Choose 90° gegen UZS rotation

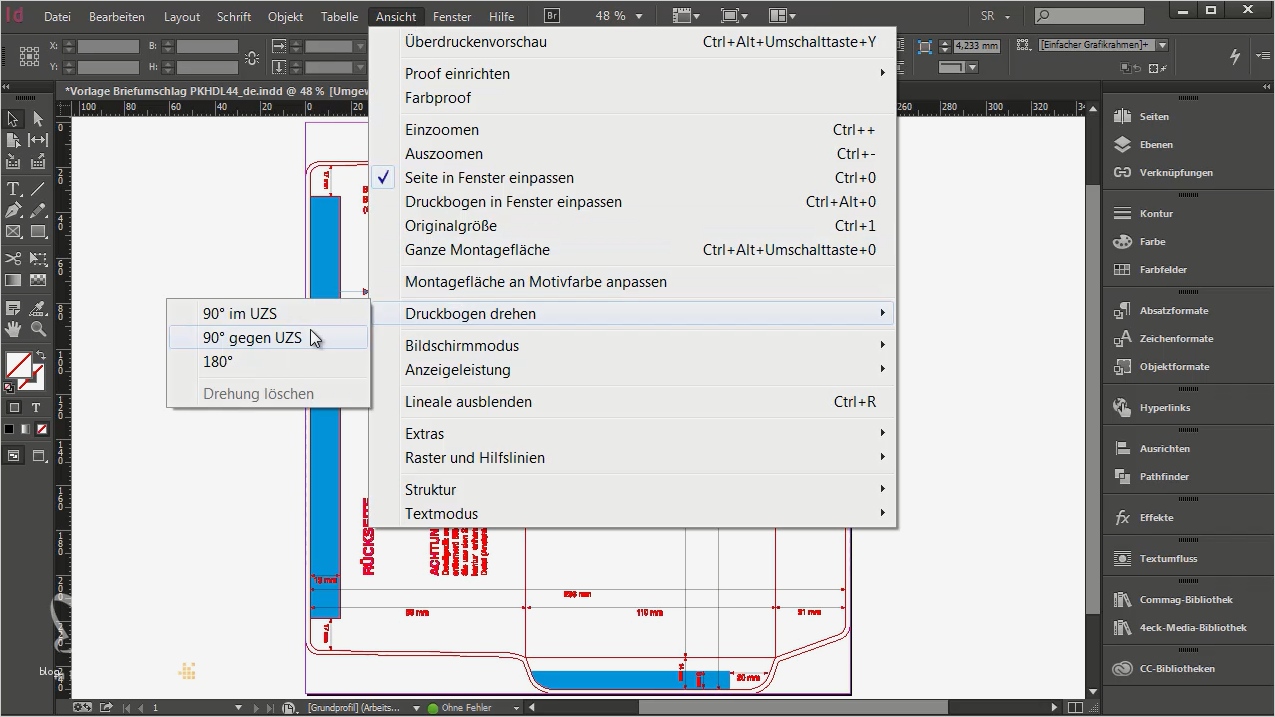coord(252,337)
